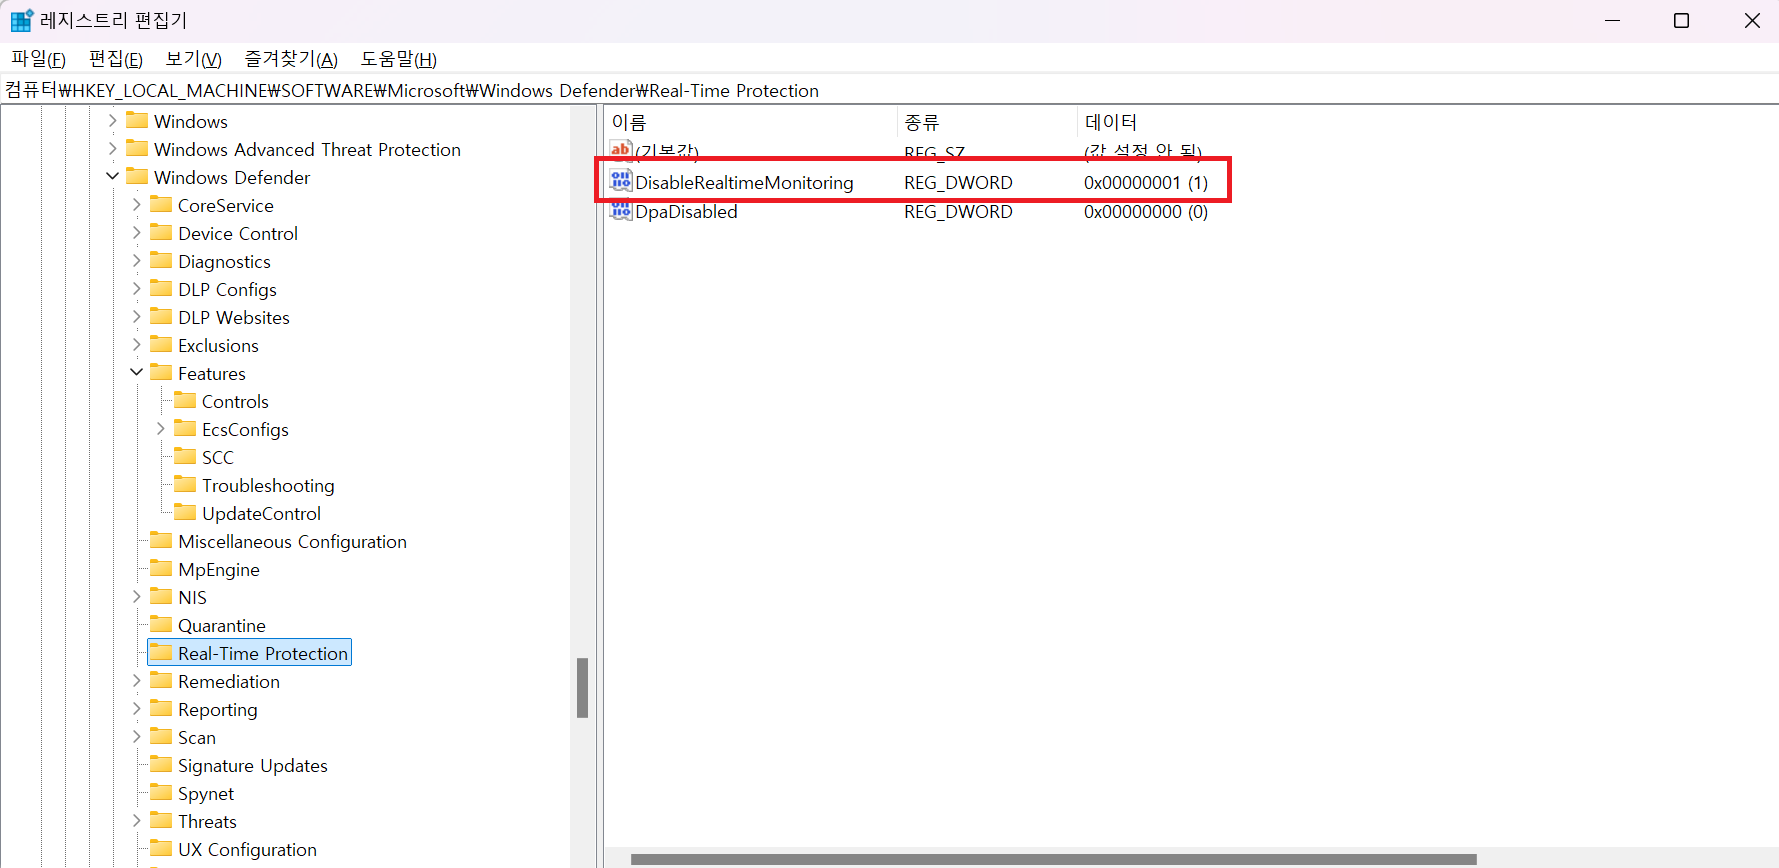The width and height of the screenshot is (1779, 868).
Task: Select the UX Configuration key
Action: tap(247, 849)
